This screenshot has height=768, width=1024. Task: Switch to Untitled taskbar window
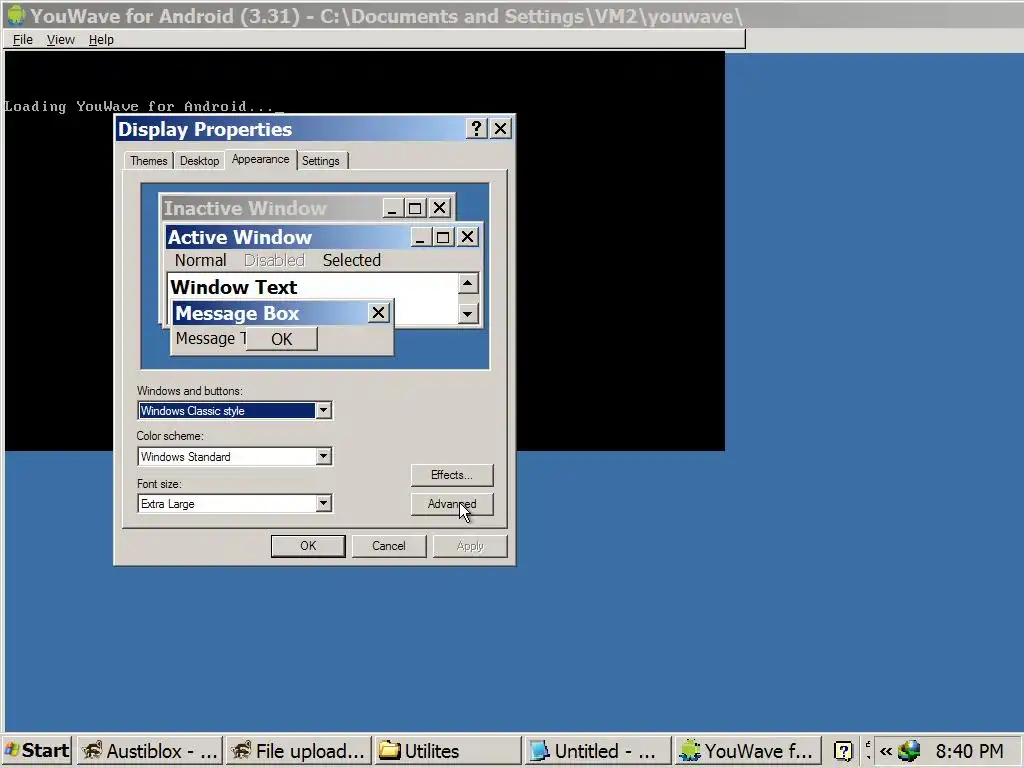coord(596,751)
